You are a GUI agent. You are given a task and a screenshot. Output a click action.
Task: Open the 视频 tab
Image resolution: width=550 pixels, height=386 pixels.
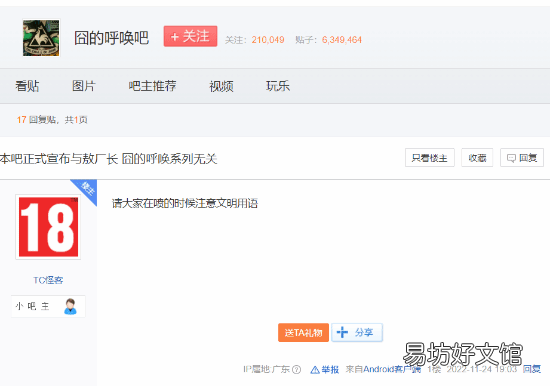point(221,86)
